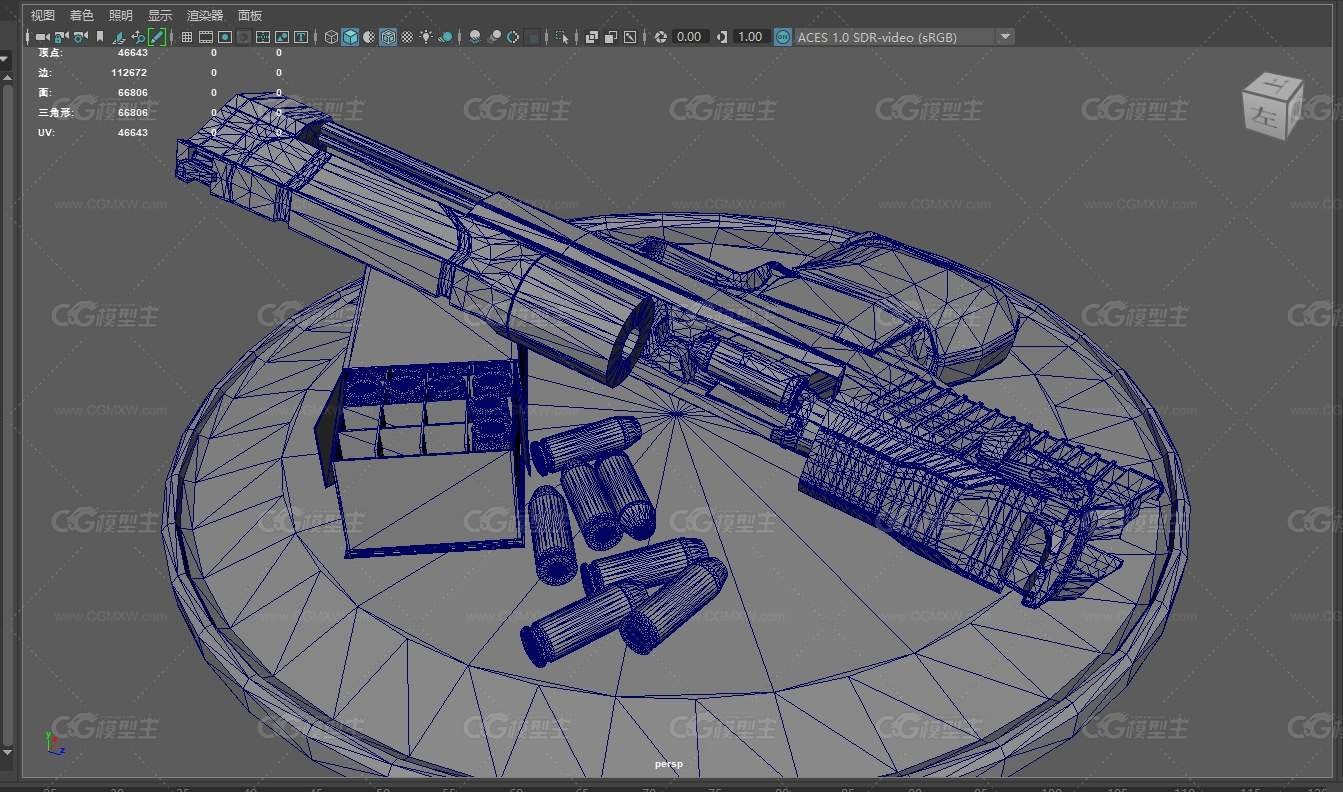This screenshot has width=1343, height=792.
Task: Toggle the Safe Title icon
Action: click(x=301, y=37)
